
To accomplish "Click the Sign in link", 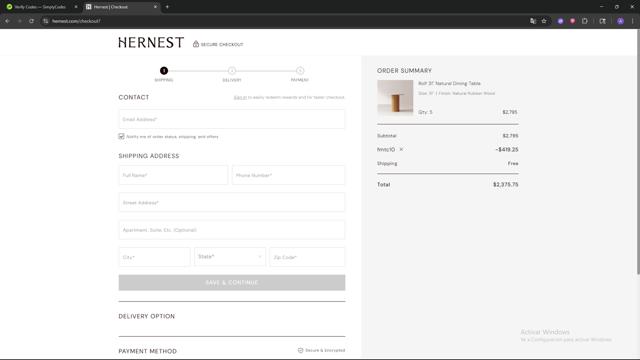I will point(240,97).
